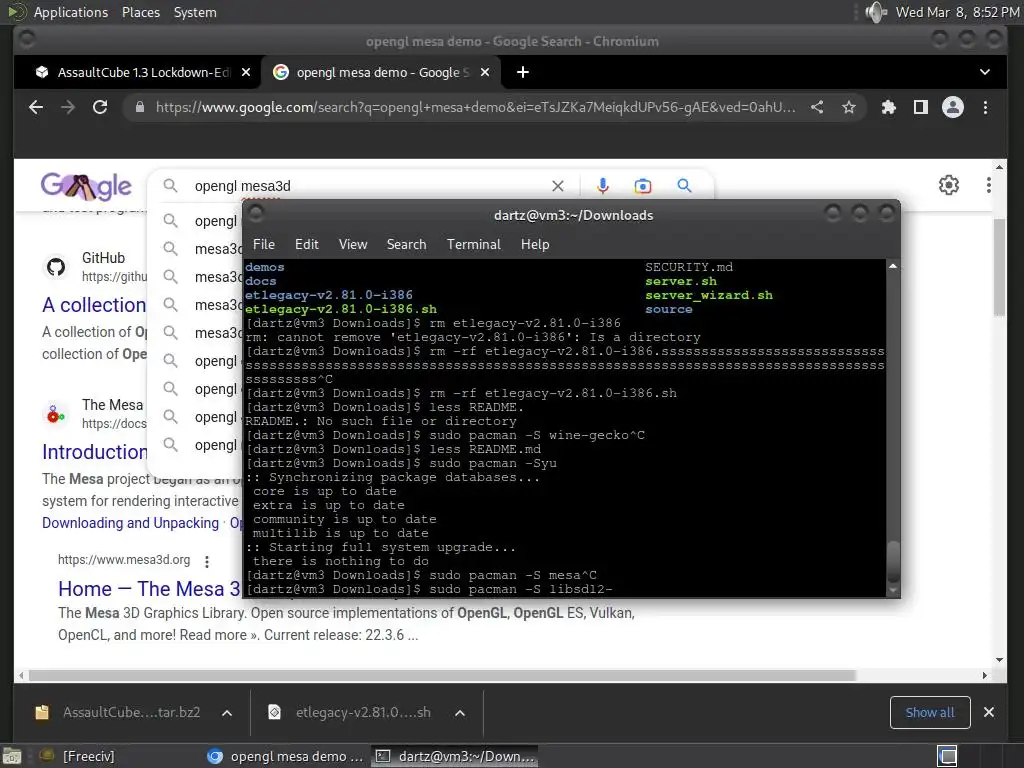Click the Google logo
Viewport: 1024px width, 768px height.
click(x=86, y=187)
